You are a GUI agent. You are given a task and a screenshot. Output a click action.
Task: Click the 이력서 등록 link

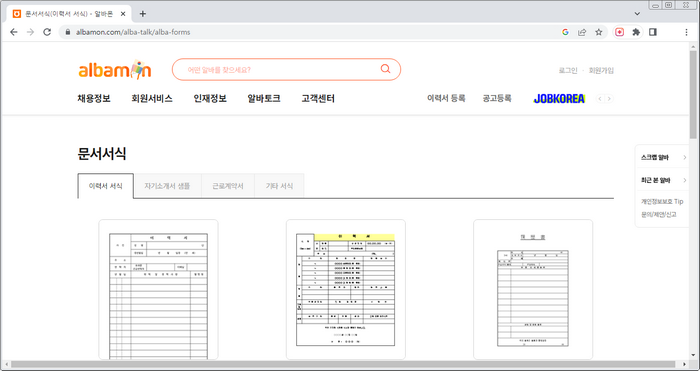pos(446,98)
